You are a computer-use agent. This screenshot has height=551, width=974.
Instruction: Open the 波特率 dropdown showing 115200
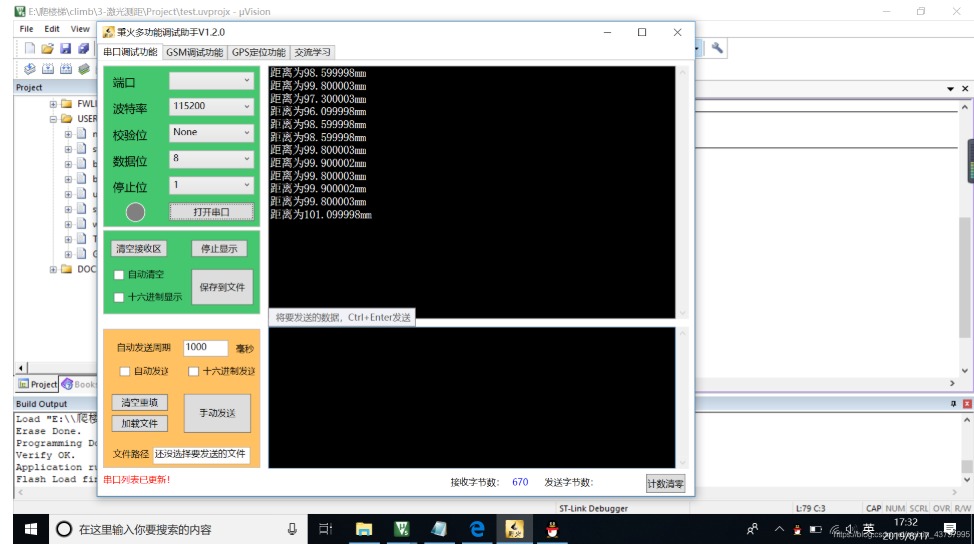211,106
